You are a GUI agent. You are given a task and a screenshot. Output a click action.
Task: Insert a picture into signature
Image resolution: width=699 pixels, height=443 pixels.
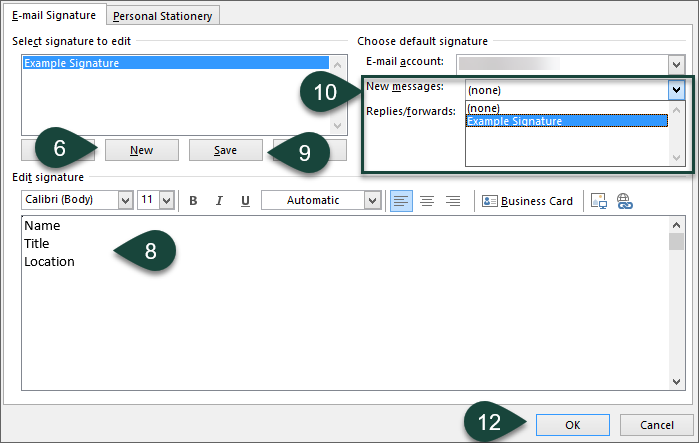[599, 201]
